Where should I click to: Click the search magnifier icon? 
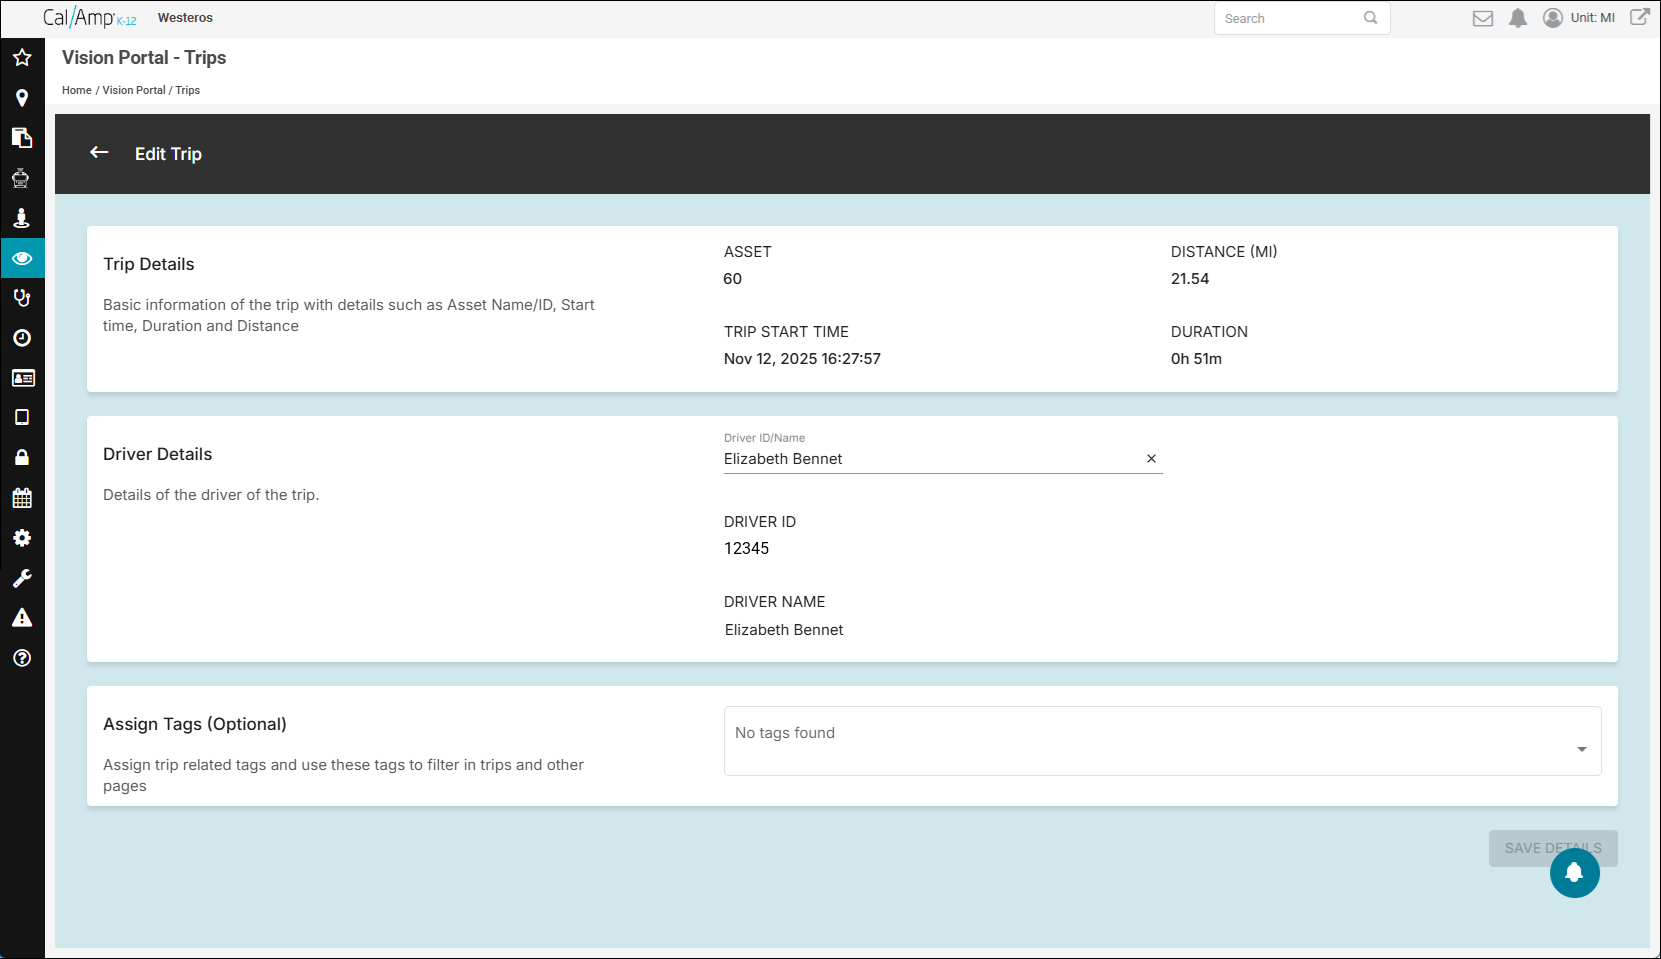[x=1371, y=18]
